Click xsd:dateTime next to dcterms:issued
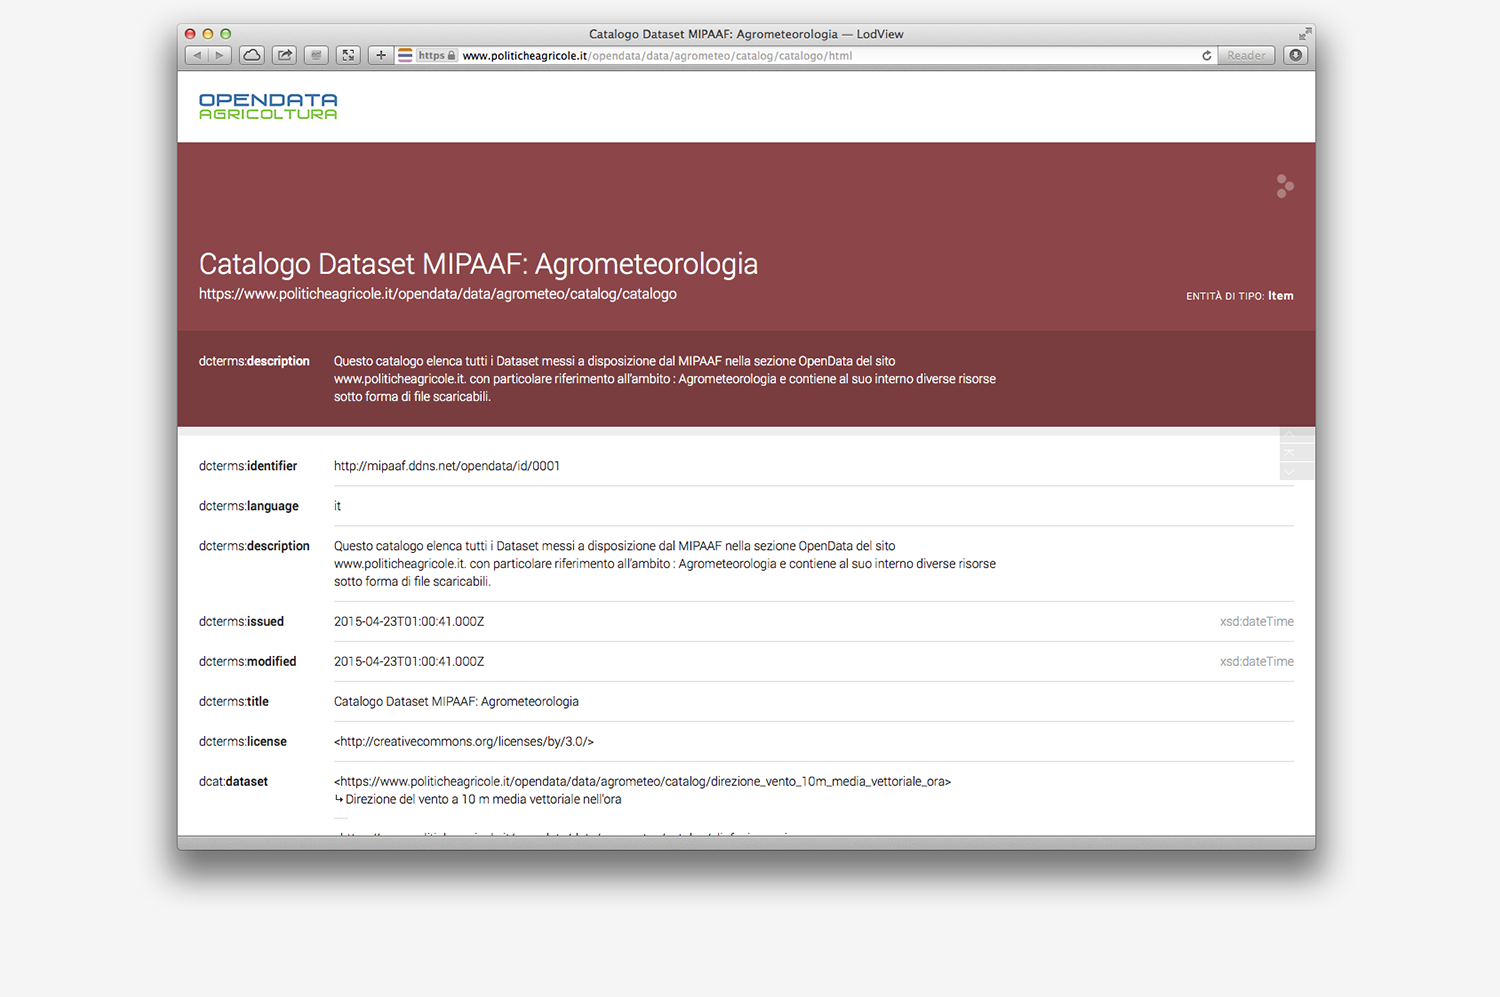The height and width of the screenshot is (997, 1500). pos(1257,622)
